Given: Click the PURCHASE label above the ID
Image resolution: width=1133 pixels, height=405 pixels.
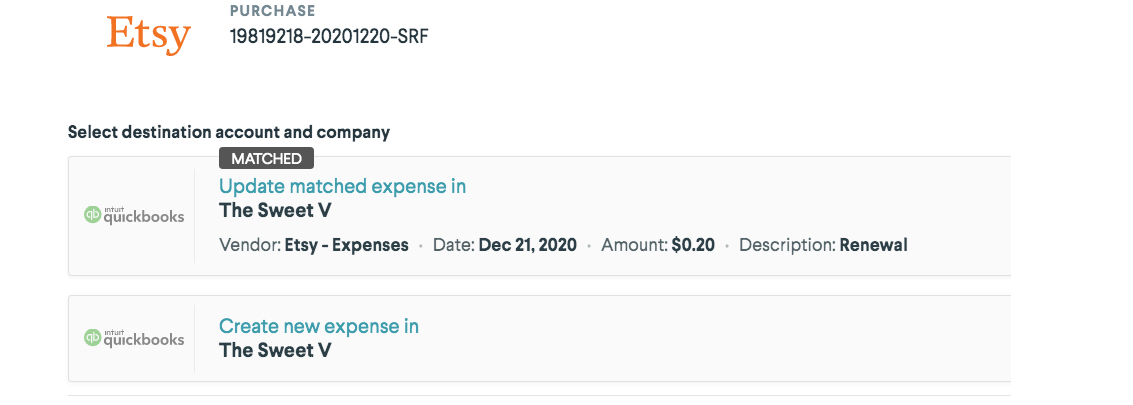Looking at the screenshot, I should 272,11.
